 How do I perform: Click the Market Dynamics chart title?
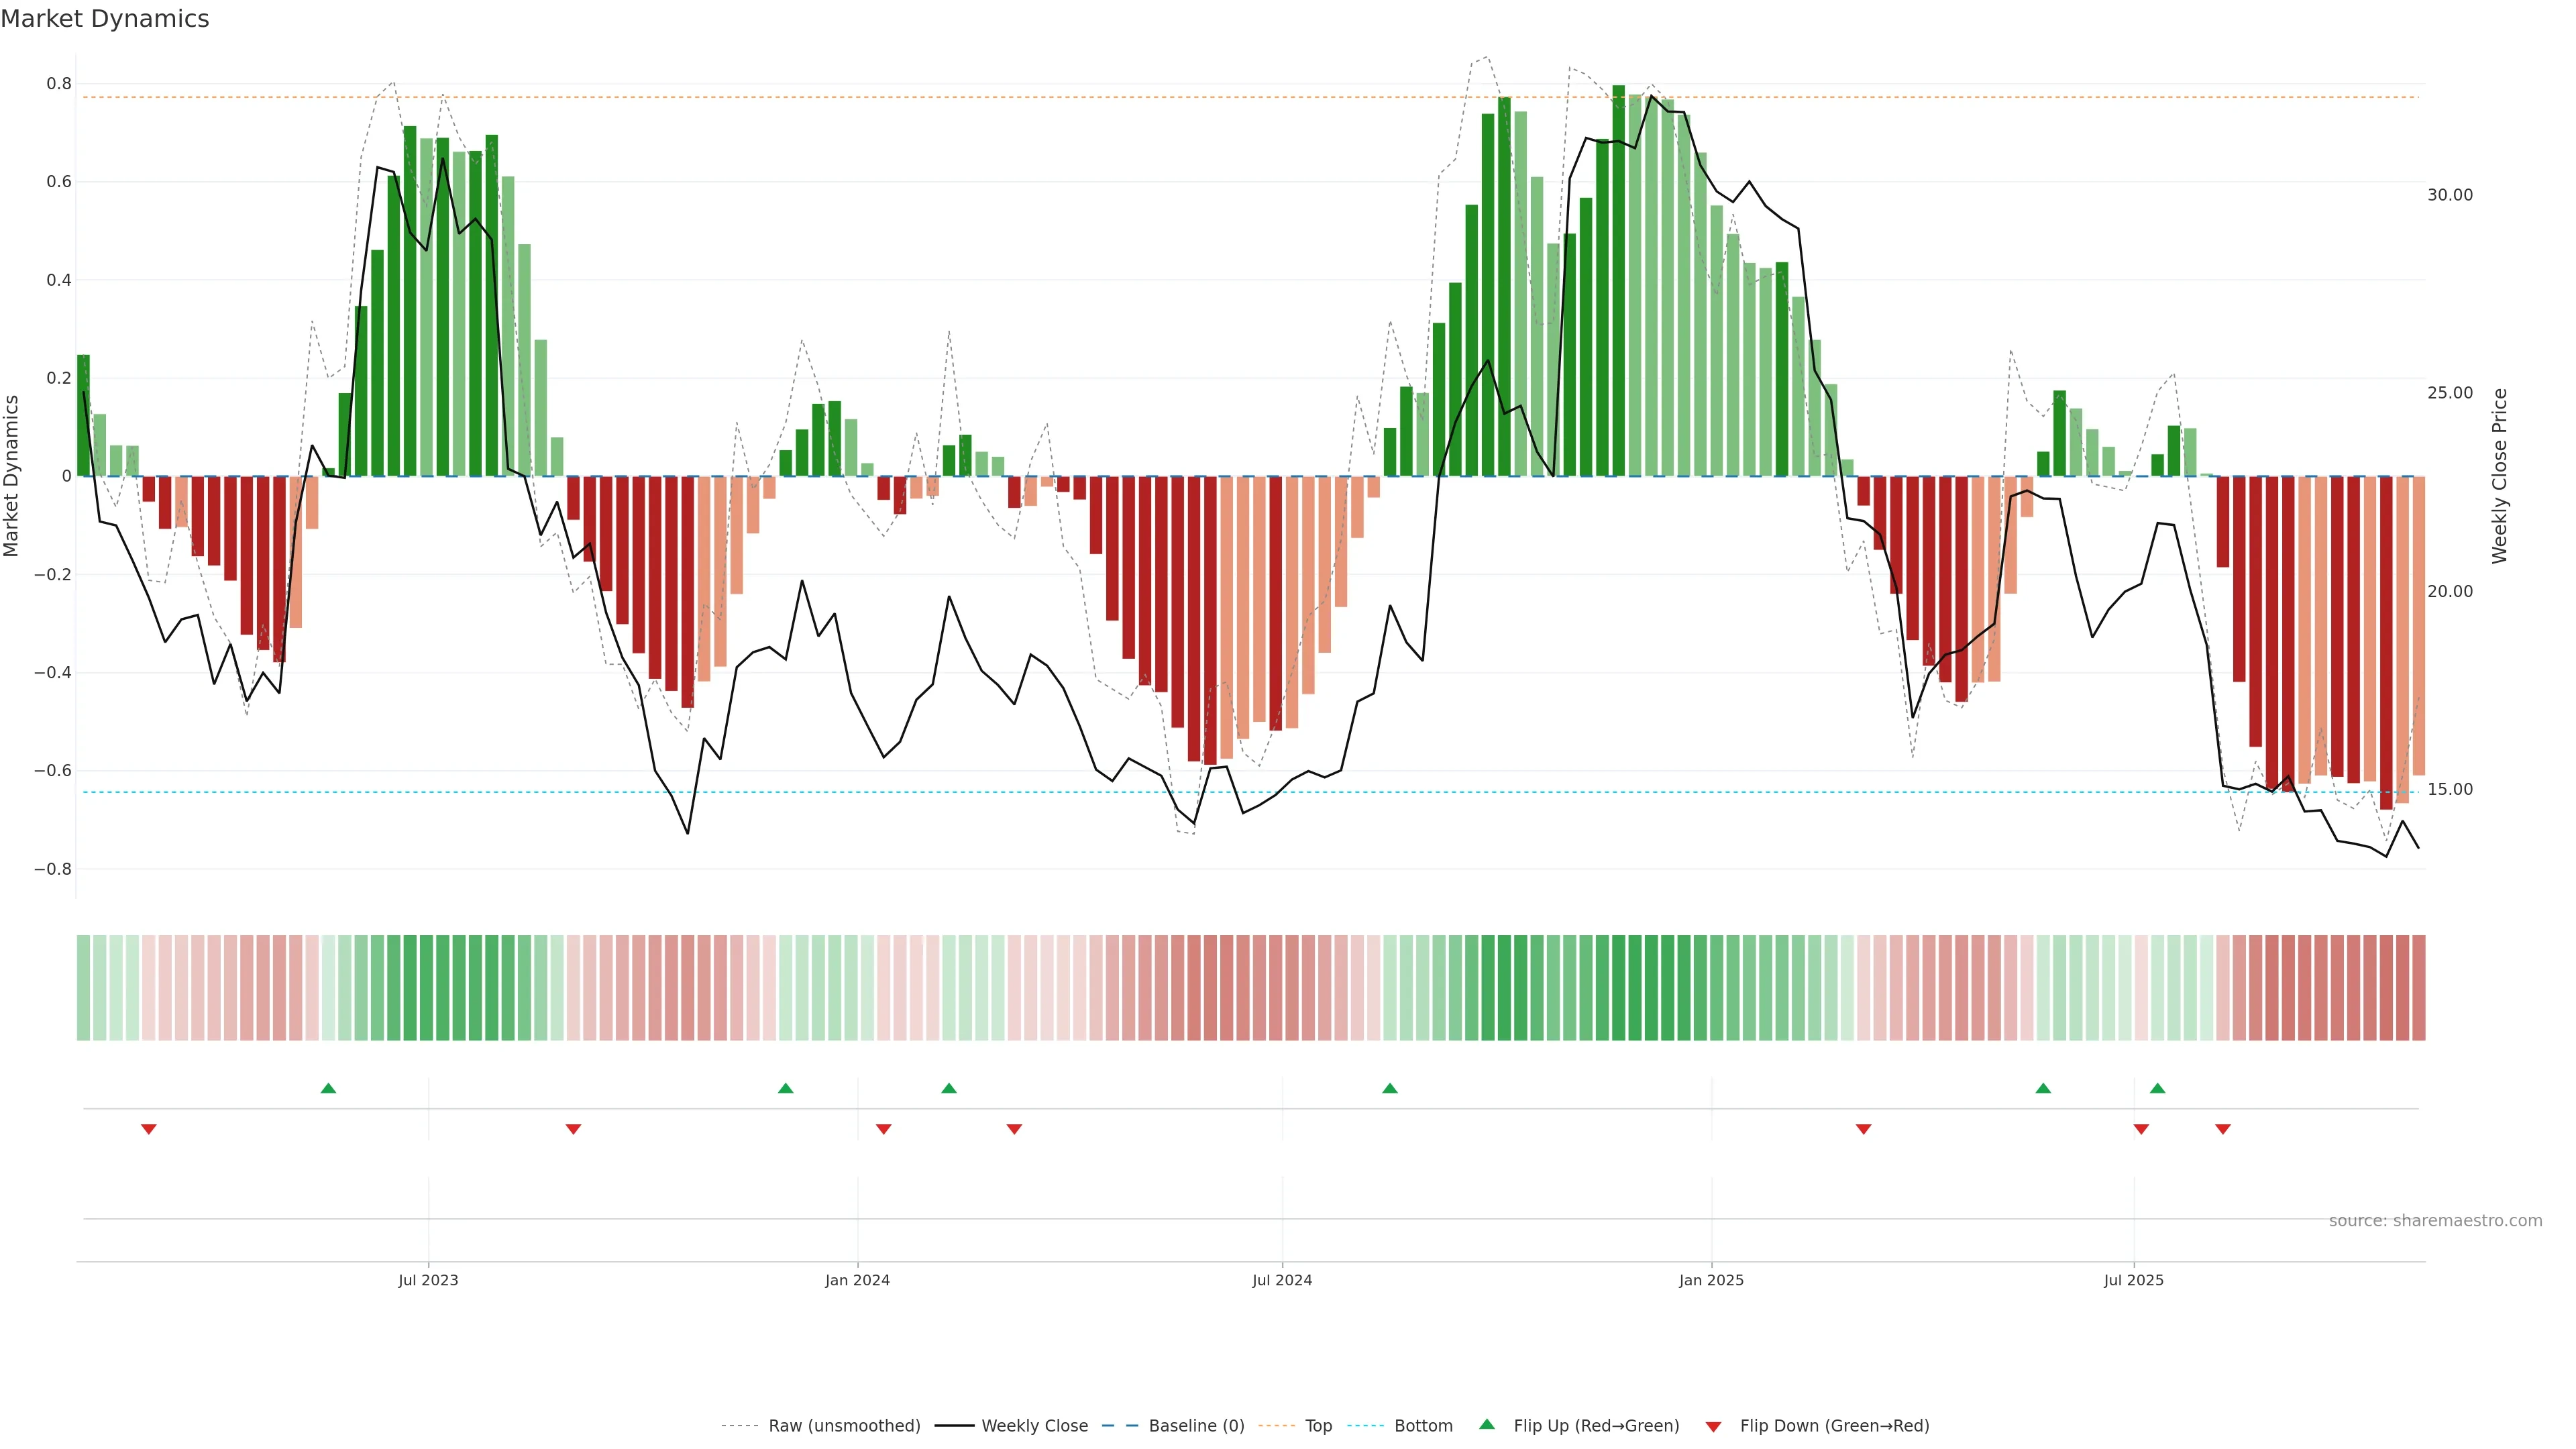pos(105,19)
